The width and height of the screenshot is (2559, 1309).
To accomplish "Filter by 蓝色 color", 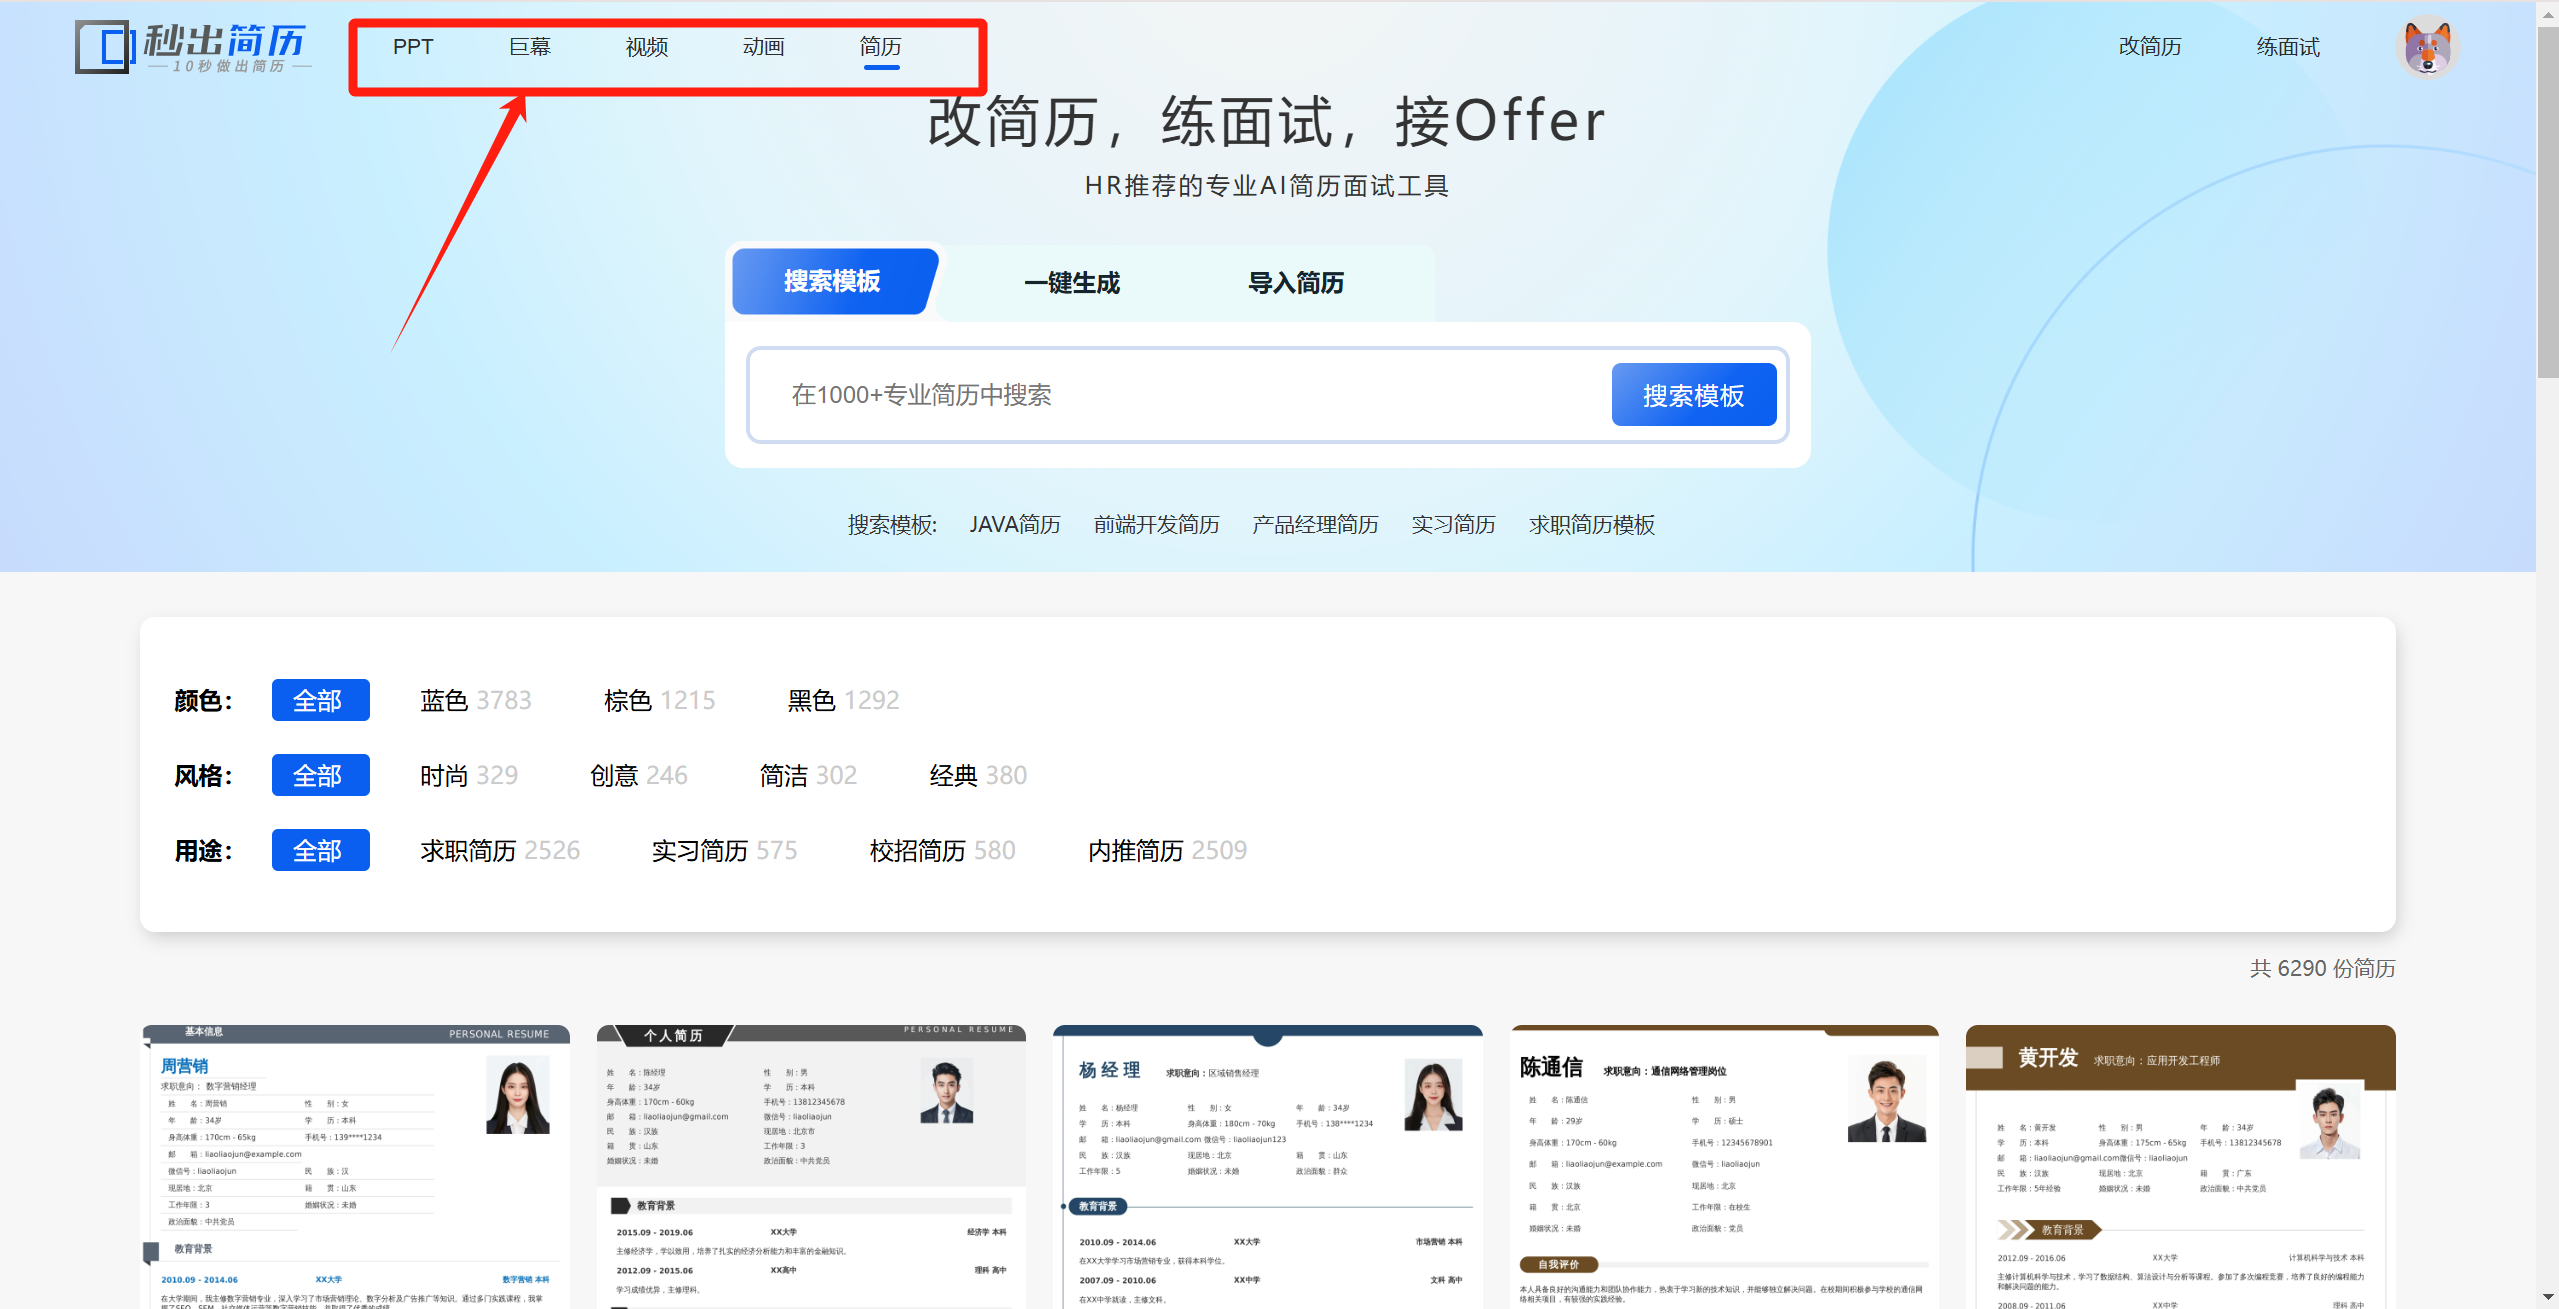I will (x=476, y=700).
